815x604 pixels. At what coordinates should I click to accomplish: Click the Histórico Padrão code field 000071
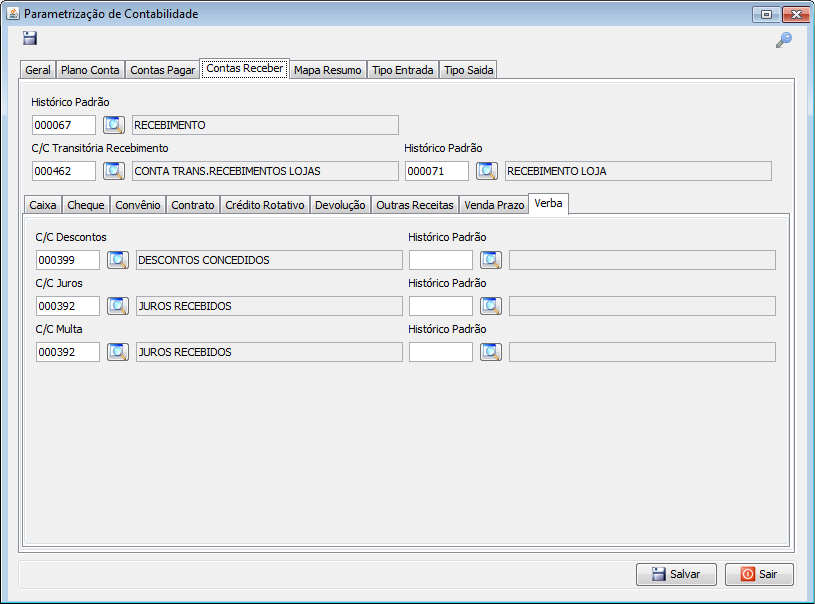(x=437, y=171)
